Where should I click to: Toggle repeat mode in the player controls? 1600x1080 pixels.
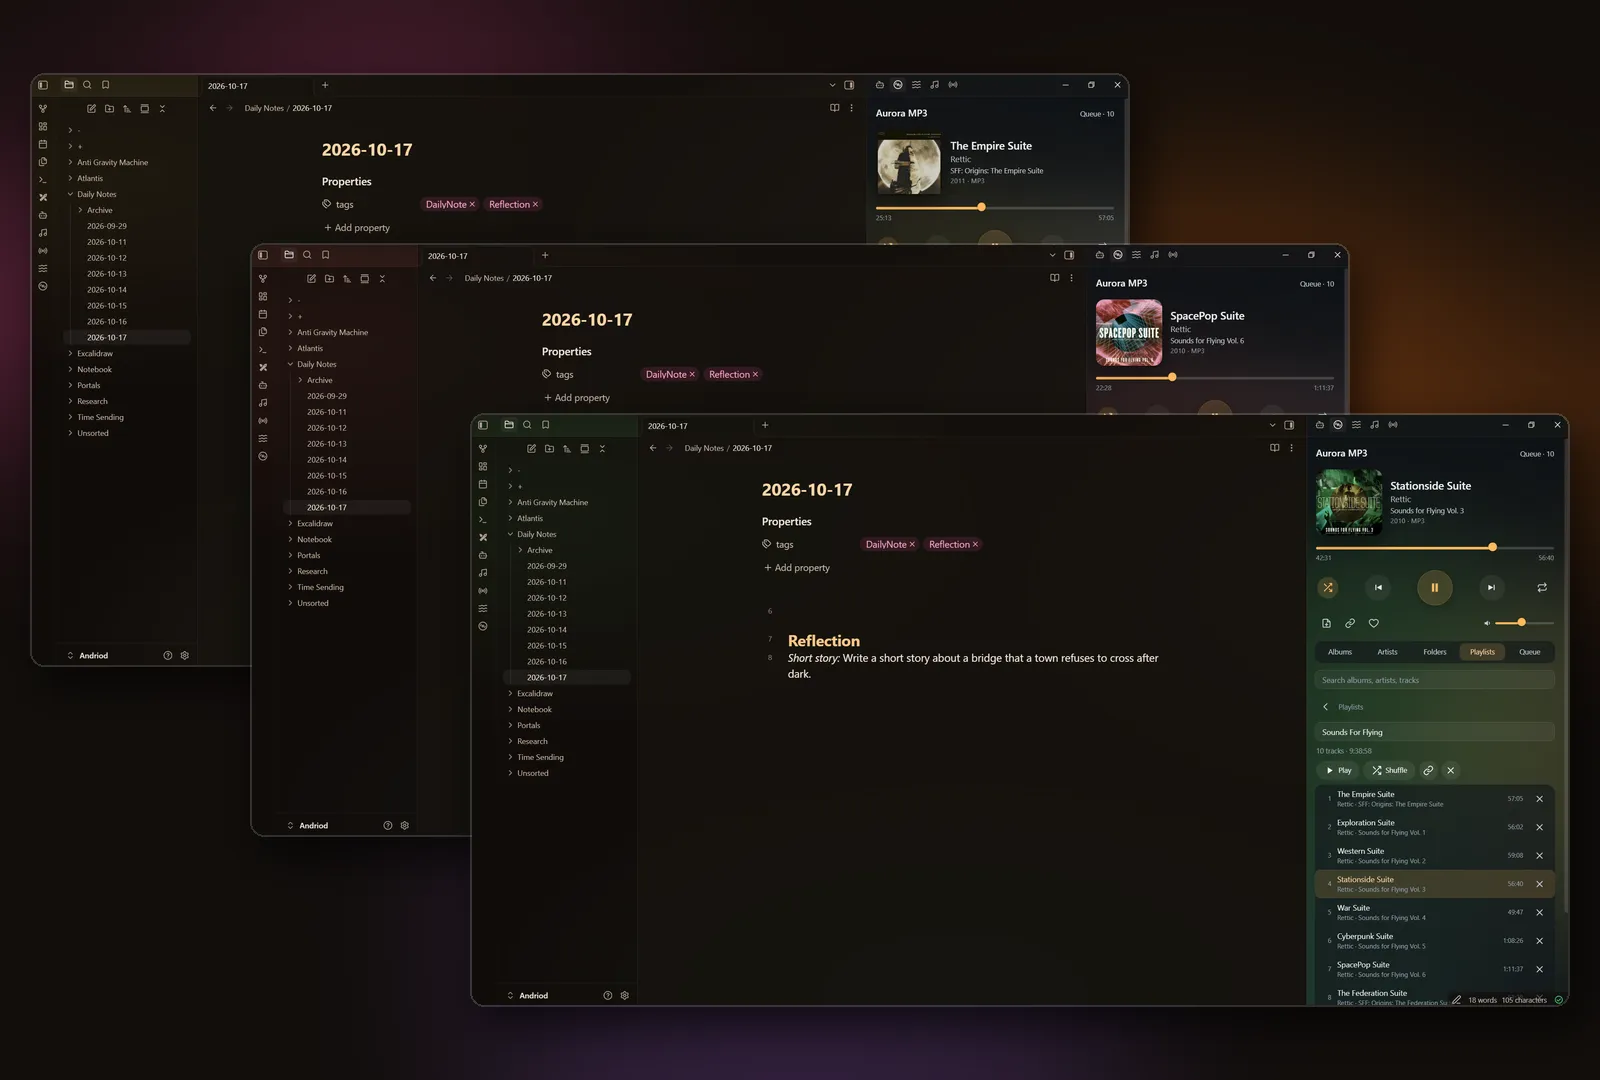coord(1542,588)
